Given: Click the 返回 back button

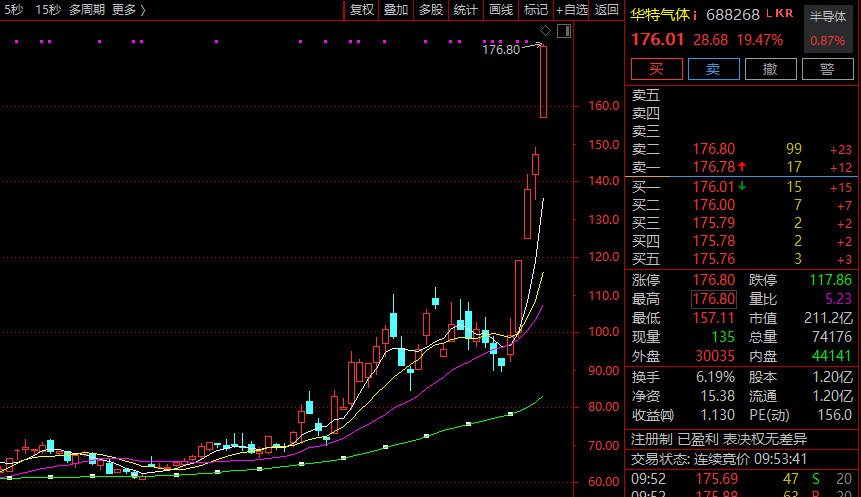Looking at the screenshot, I should [607, 10].
